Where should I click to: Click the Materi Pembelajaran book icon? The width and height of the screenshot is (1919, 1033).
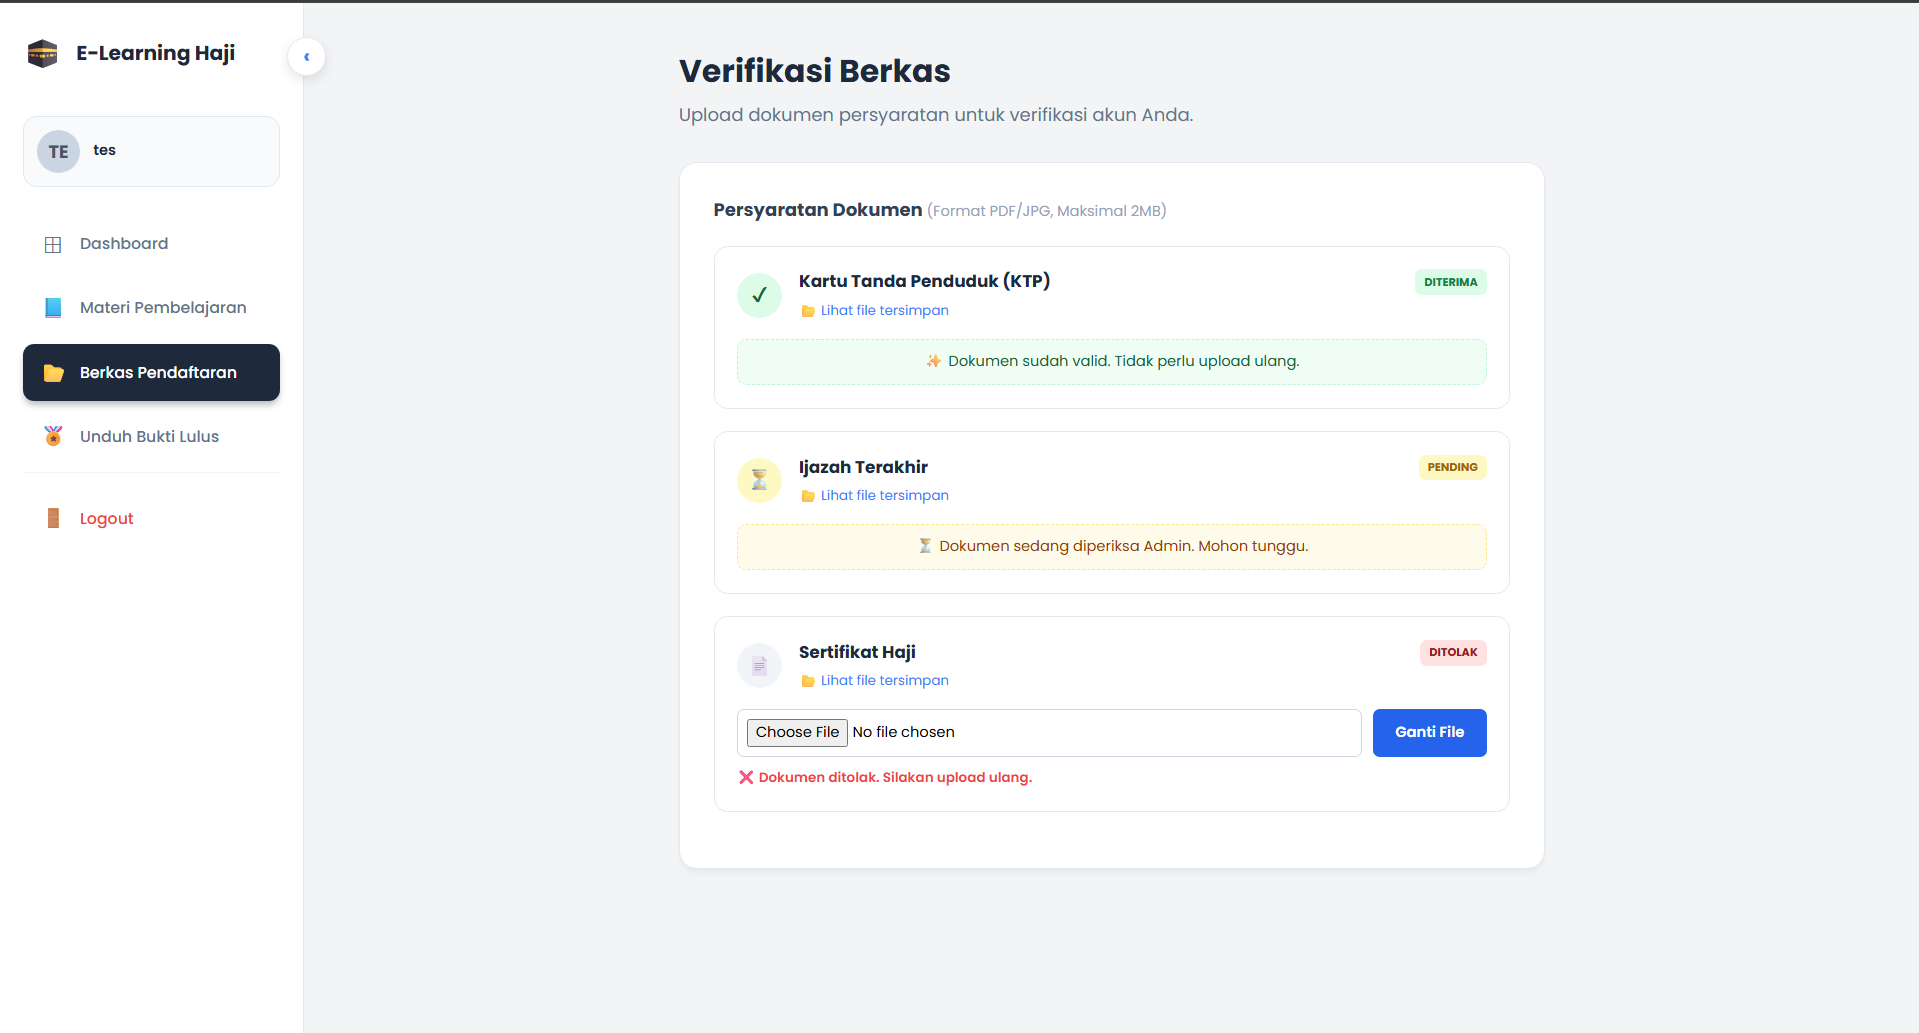(53, 308)
